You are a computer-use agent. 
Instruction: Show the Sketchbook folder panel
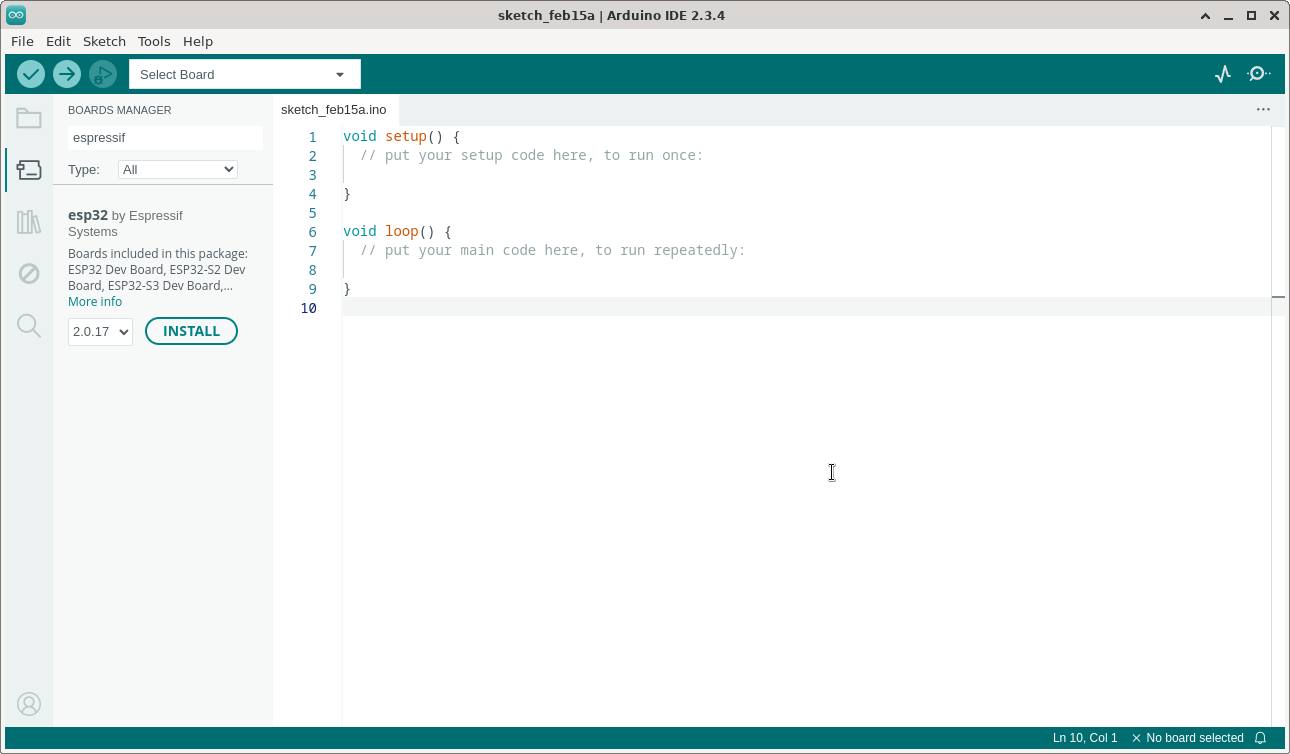29,118
